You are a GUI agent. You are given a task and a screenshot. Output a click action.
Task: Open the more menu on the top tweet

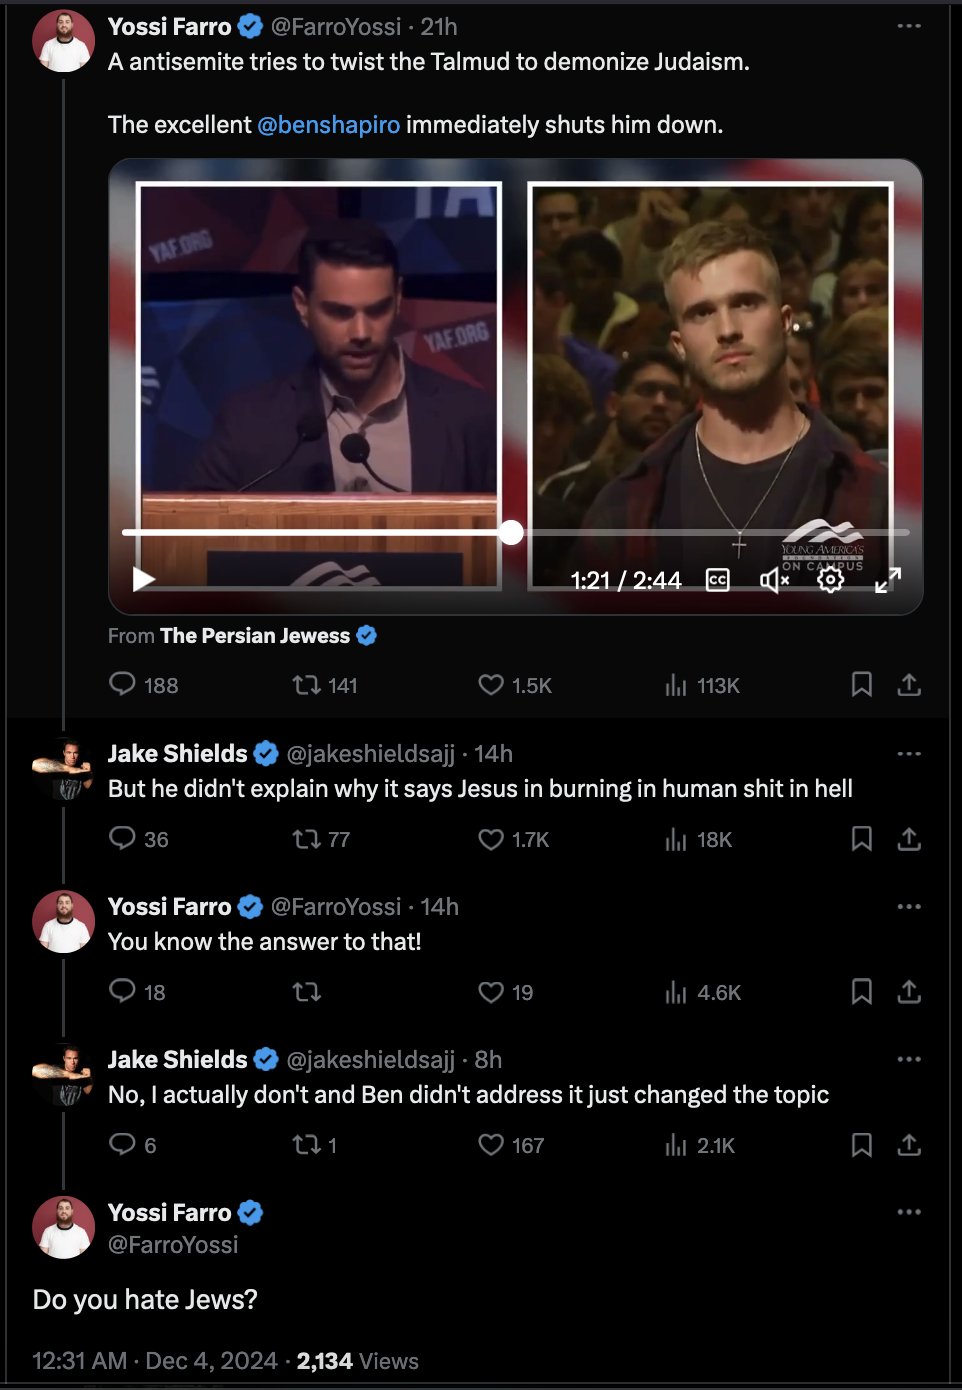coord(908,26)
